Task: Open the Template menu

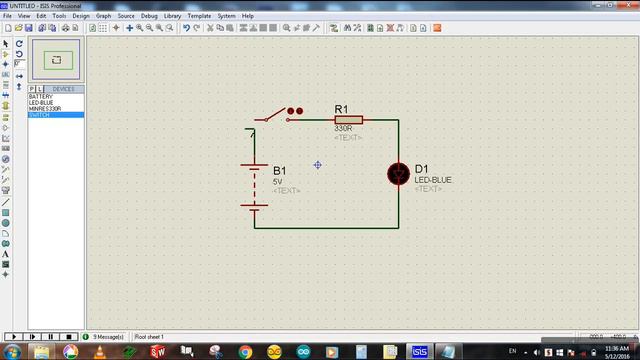Action: [199, 16]
